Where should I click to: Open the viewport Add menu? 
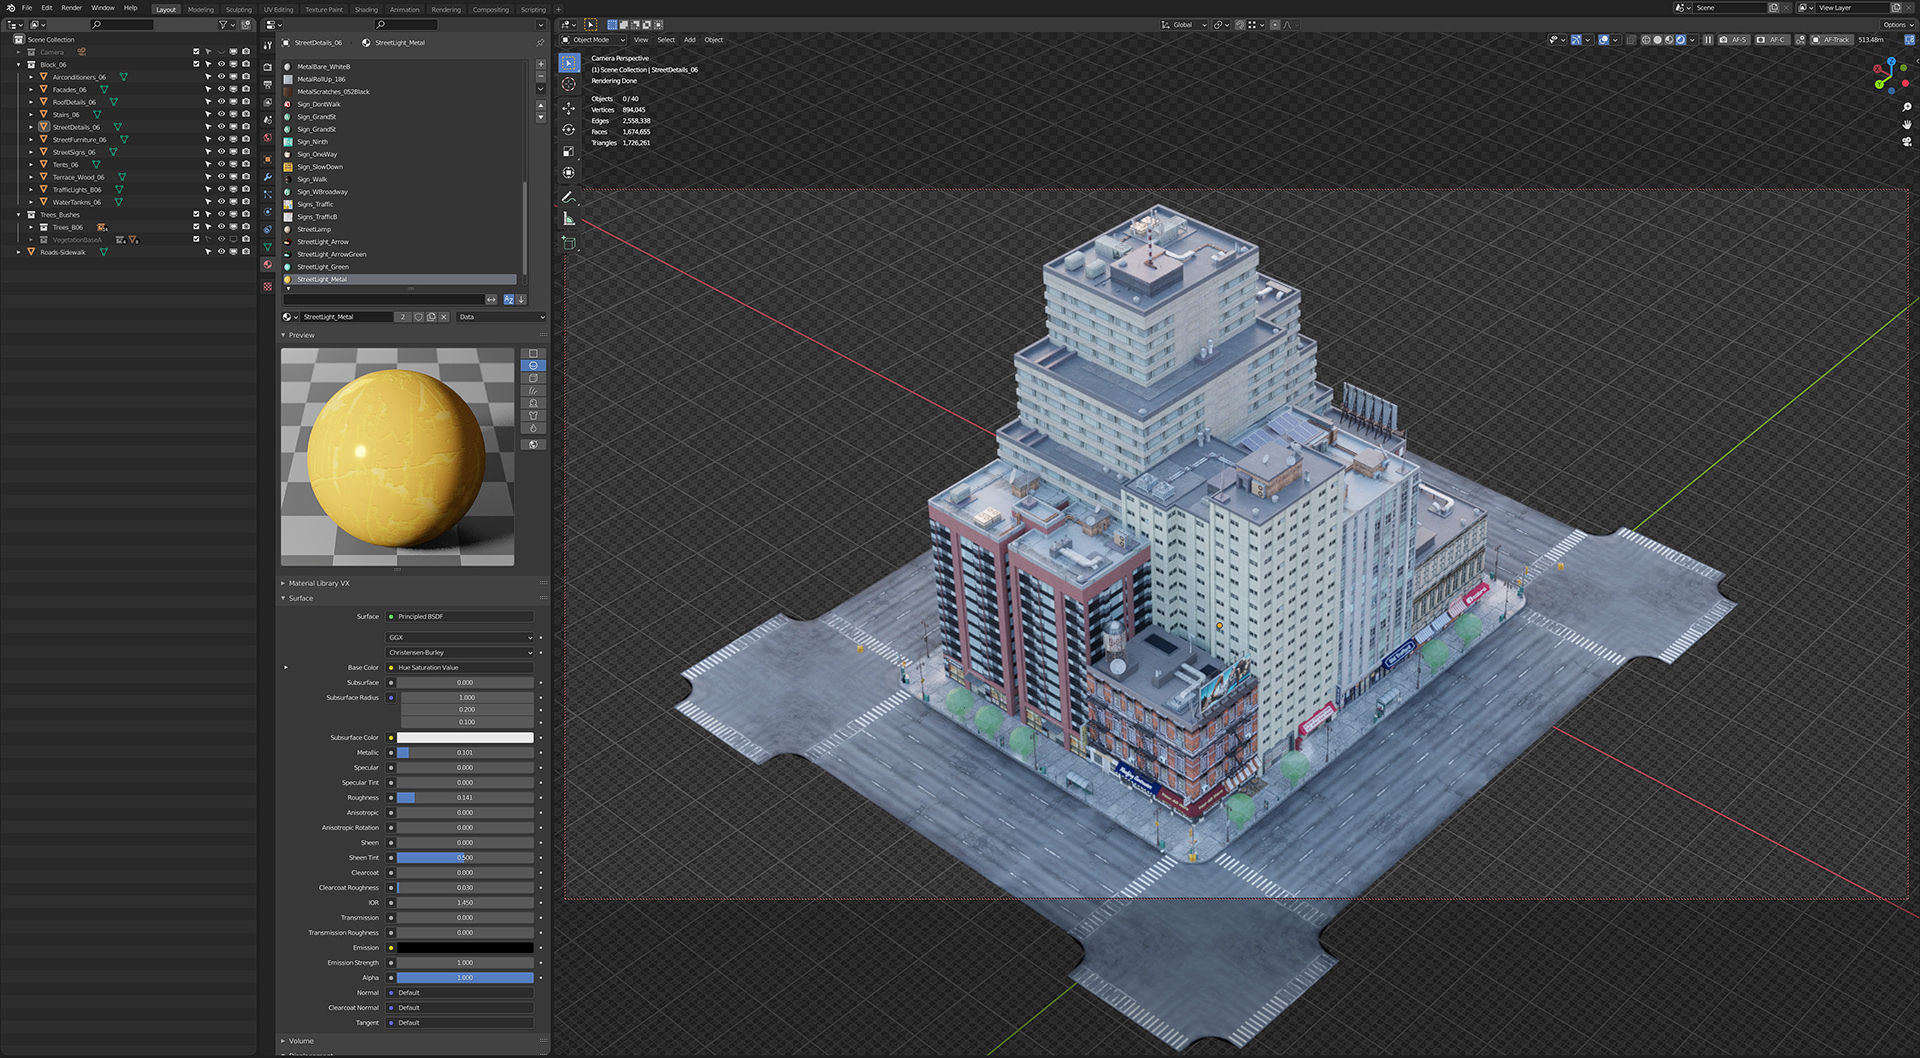tap(690, 40)
